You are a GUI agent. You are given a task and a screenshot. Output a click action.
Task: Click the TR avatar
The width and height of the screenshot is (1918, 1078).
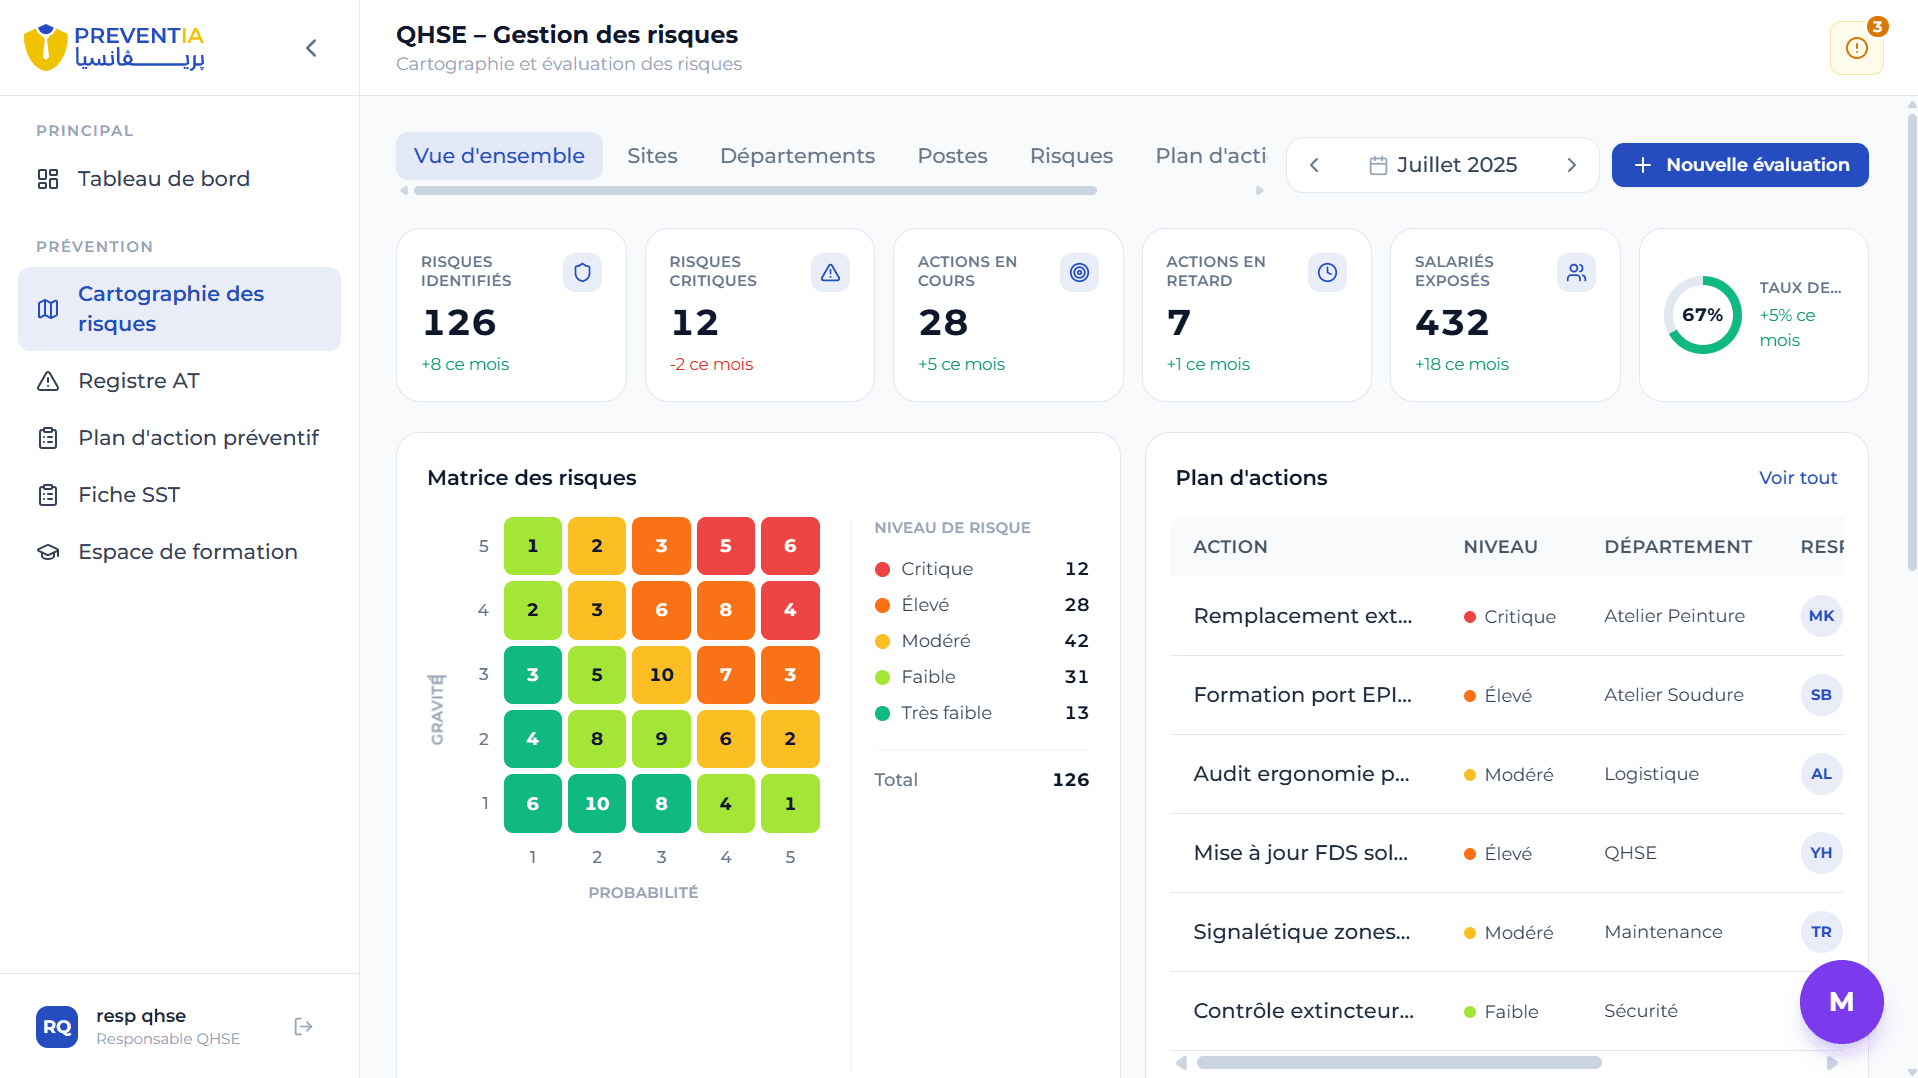(1821, 932)
